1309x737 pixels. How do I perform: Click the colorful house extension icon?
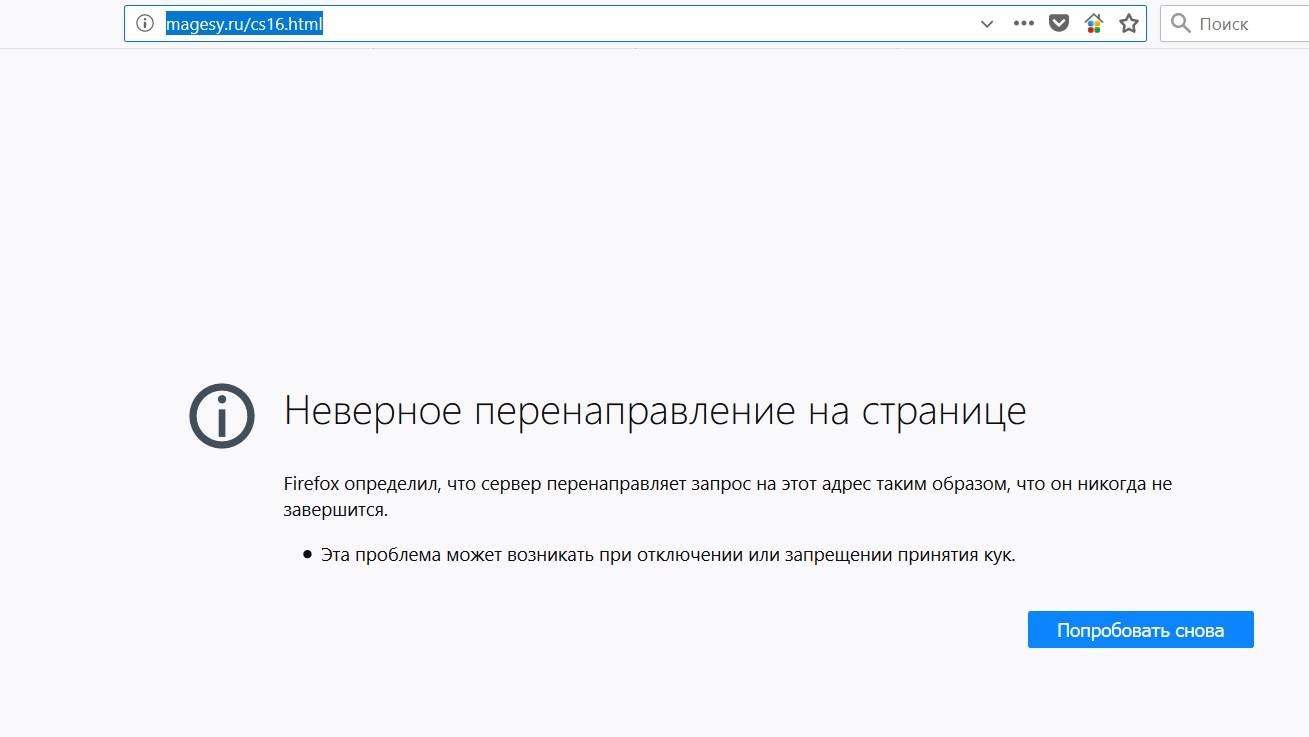pos(1094,24)
